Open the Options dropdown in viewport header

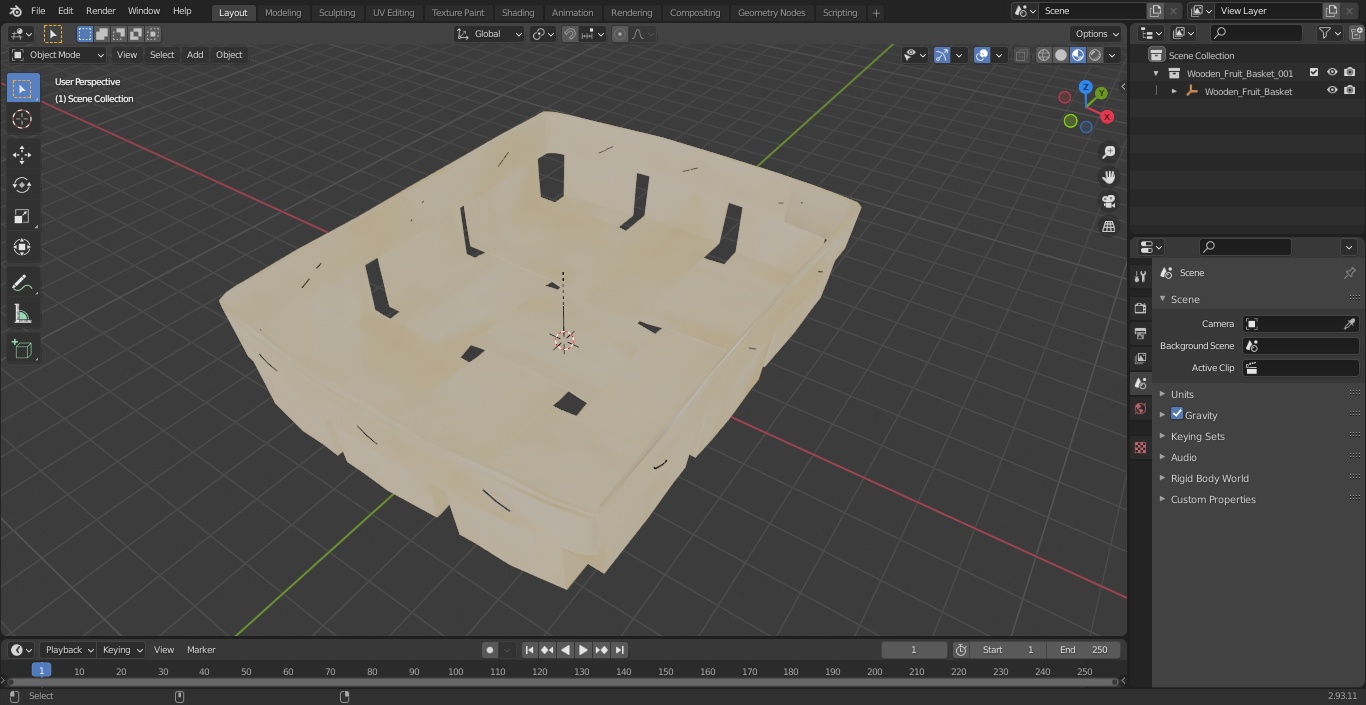pyautogui.click(x=1096, y=34)
